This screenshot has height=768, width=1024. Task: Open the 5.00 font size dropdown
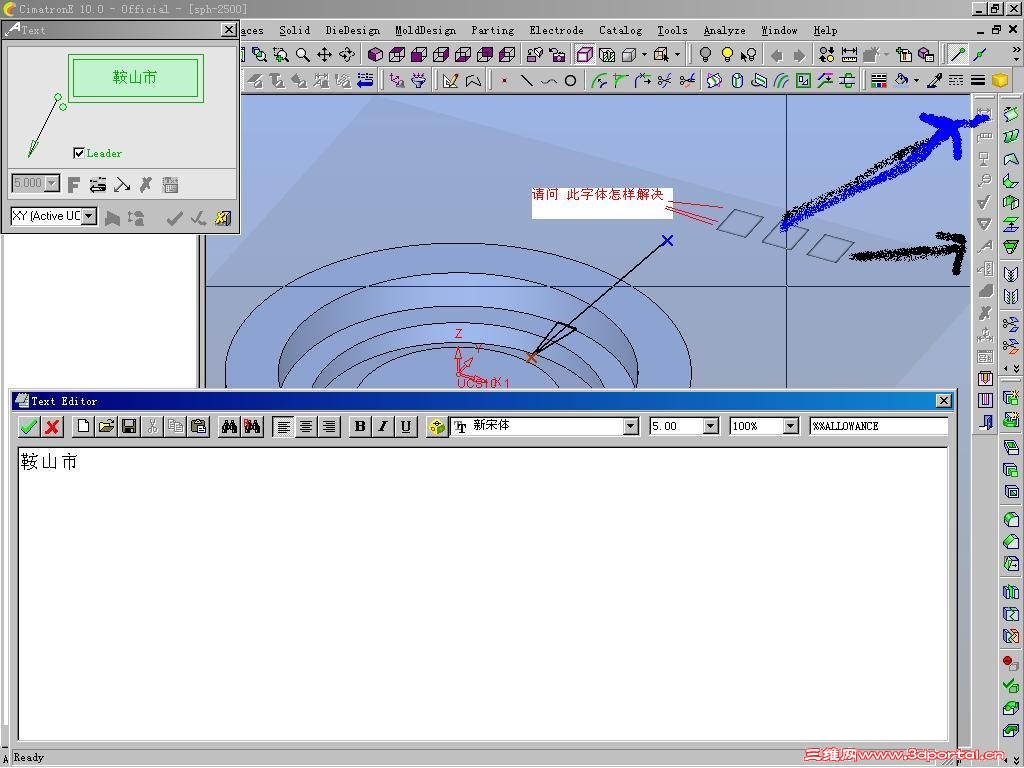711,426
